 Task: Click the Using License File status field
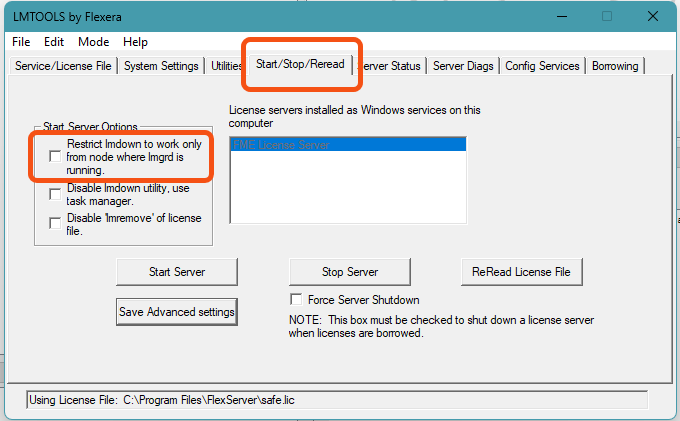(x=337, y=400)
